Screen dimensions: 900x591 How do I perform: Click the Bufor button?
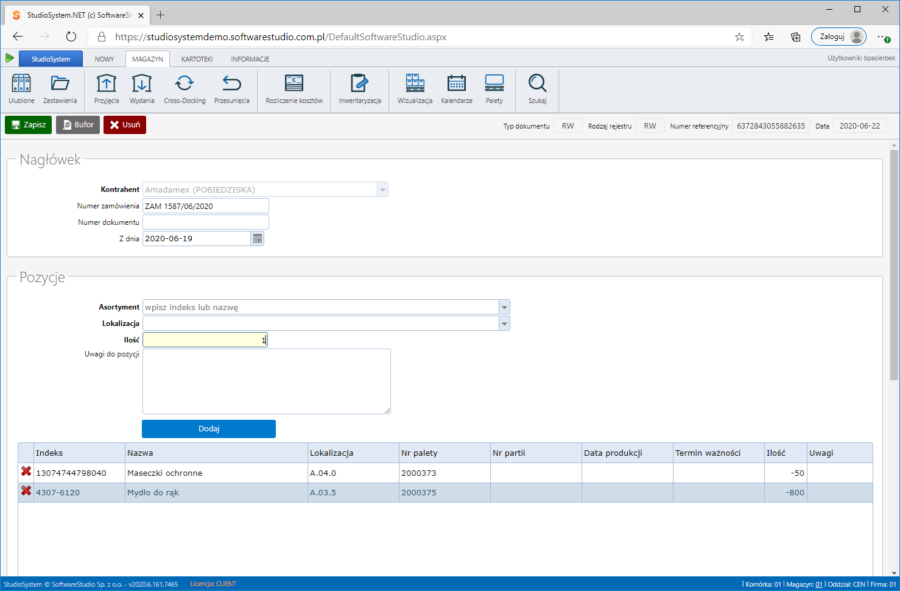78,125
